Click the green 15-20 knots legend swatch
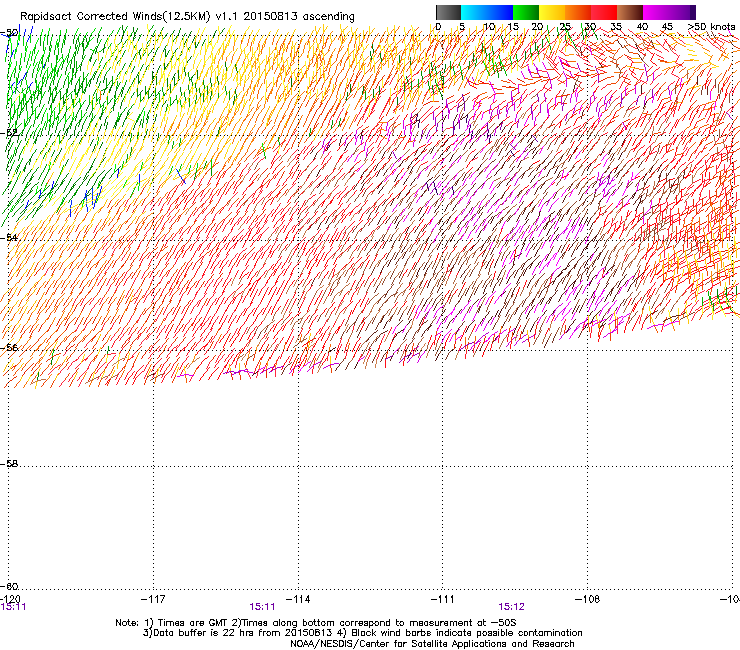This screenshot has width=740, height=650. click(526, 12)
